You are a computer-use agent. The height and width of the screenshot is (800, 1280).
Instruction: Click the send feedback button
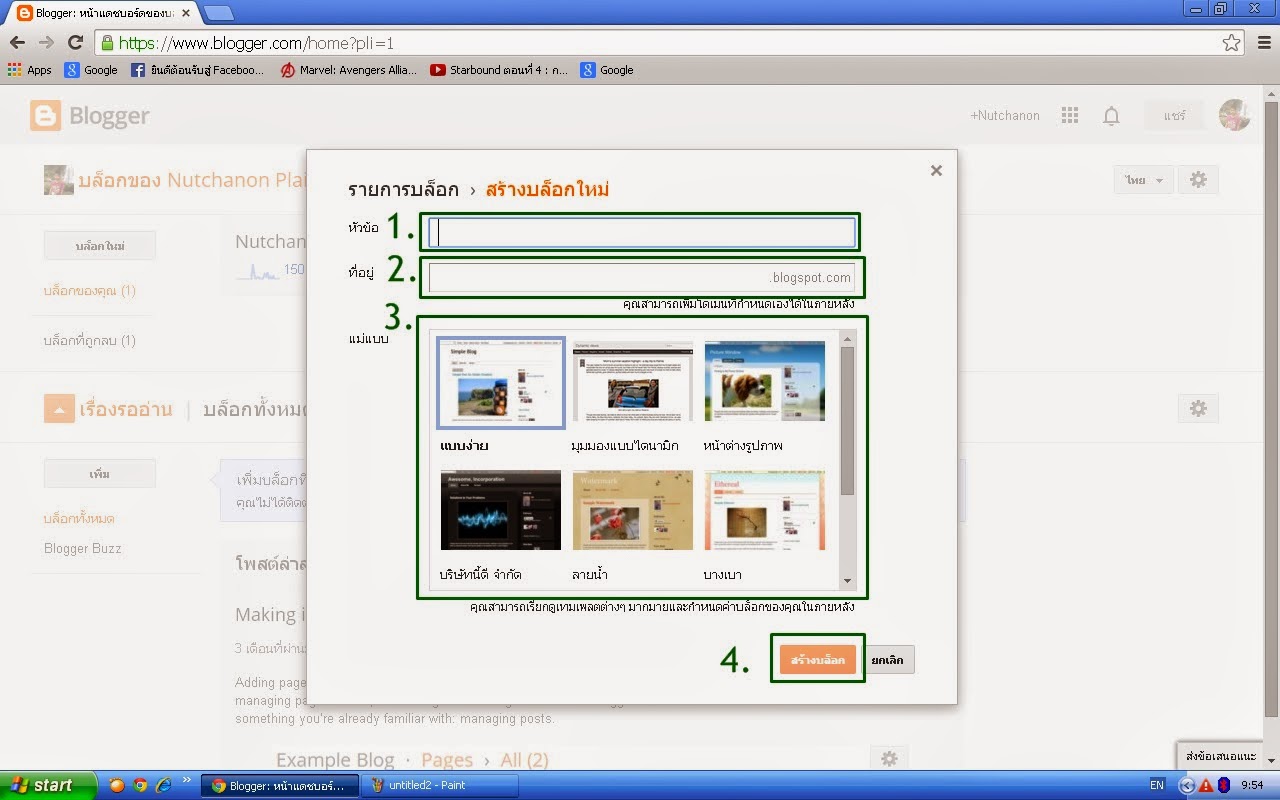coord(1220,755)
